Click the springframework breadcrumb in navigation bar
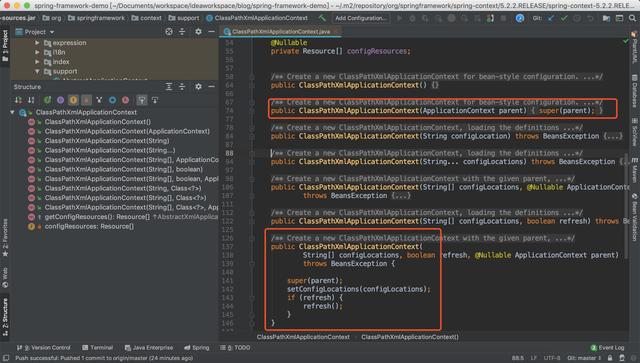Viewport: 640px width, 363px height. [x=96, y=18]
